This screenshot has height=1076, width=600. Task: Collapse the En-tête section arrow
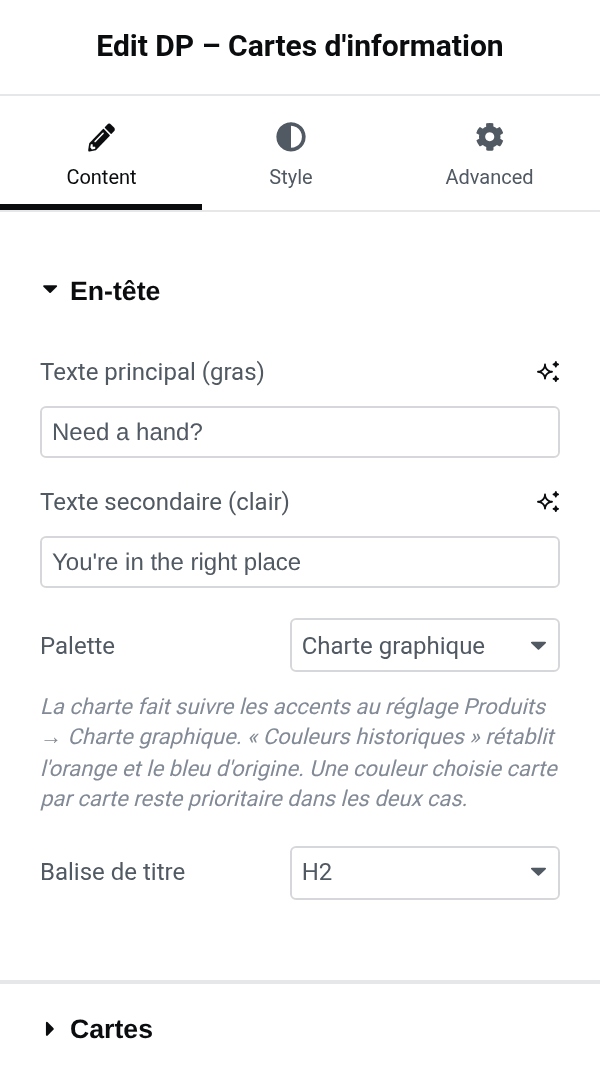tap(49, 290)
